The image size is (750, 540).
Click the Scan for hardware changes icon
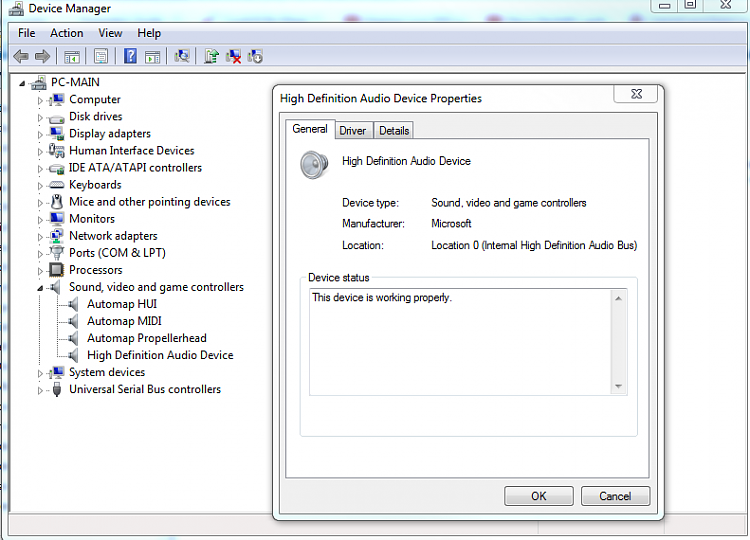(182, 56)
